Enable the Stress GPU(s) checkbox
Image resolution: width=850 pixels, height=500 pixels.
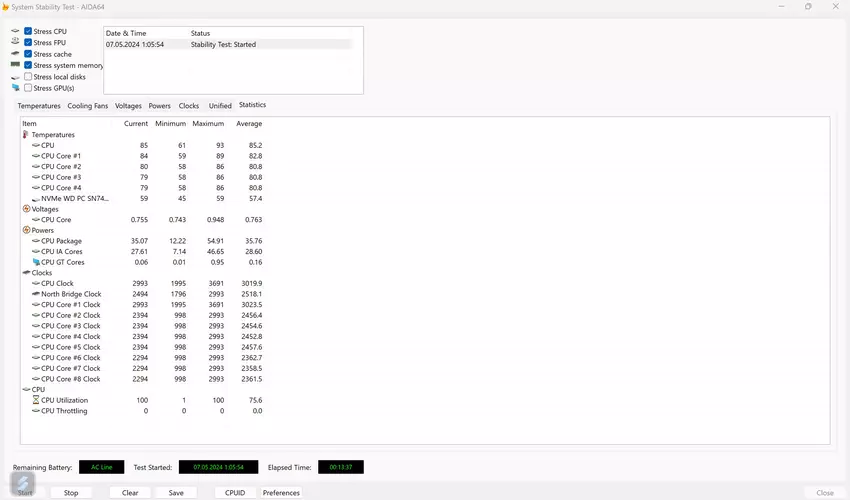click(28, 88)
